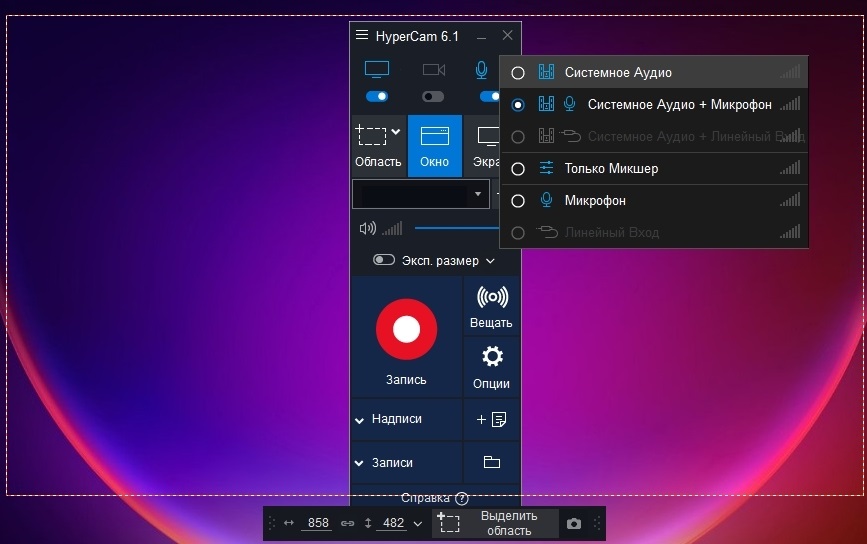Click Только Микшер menu text
The width and height of the screenshot is (867, 544).
(612, 169)
